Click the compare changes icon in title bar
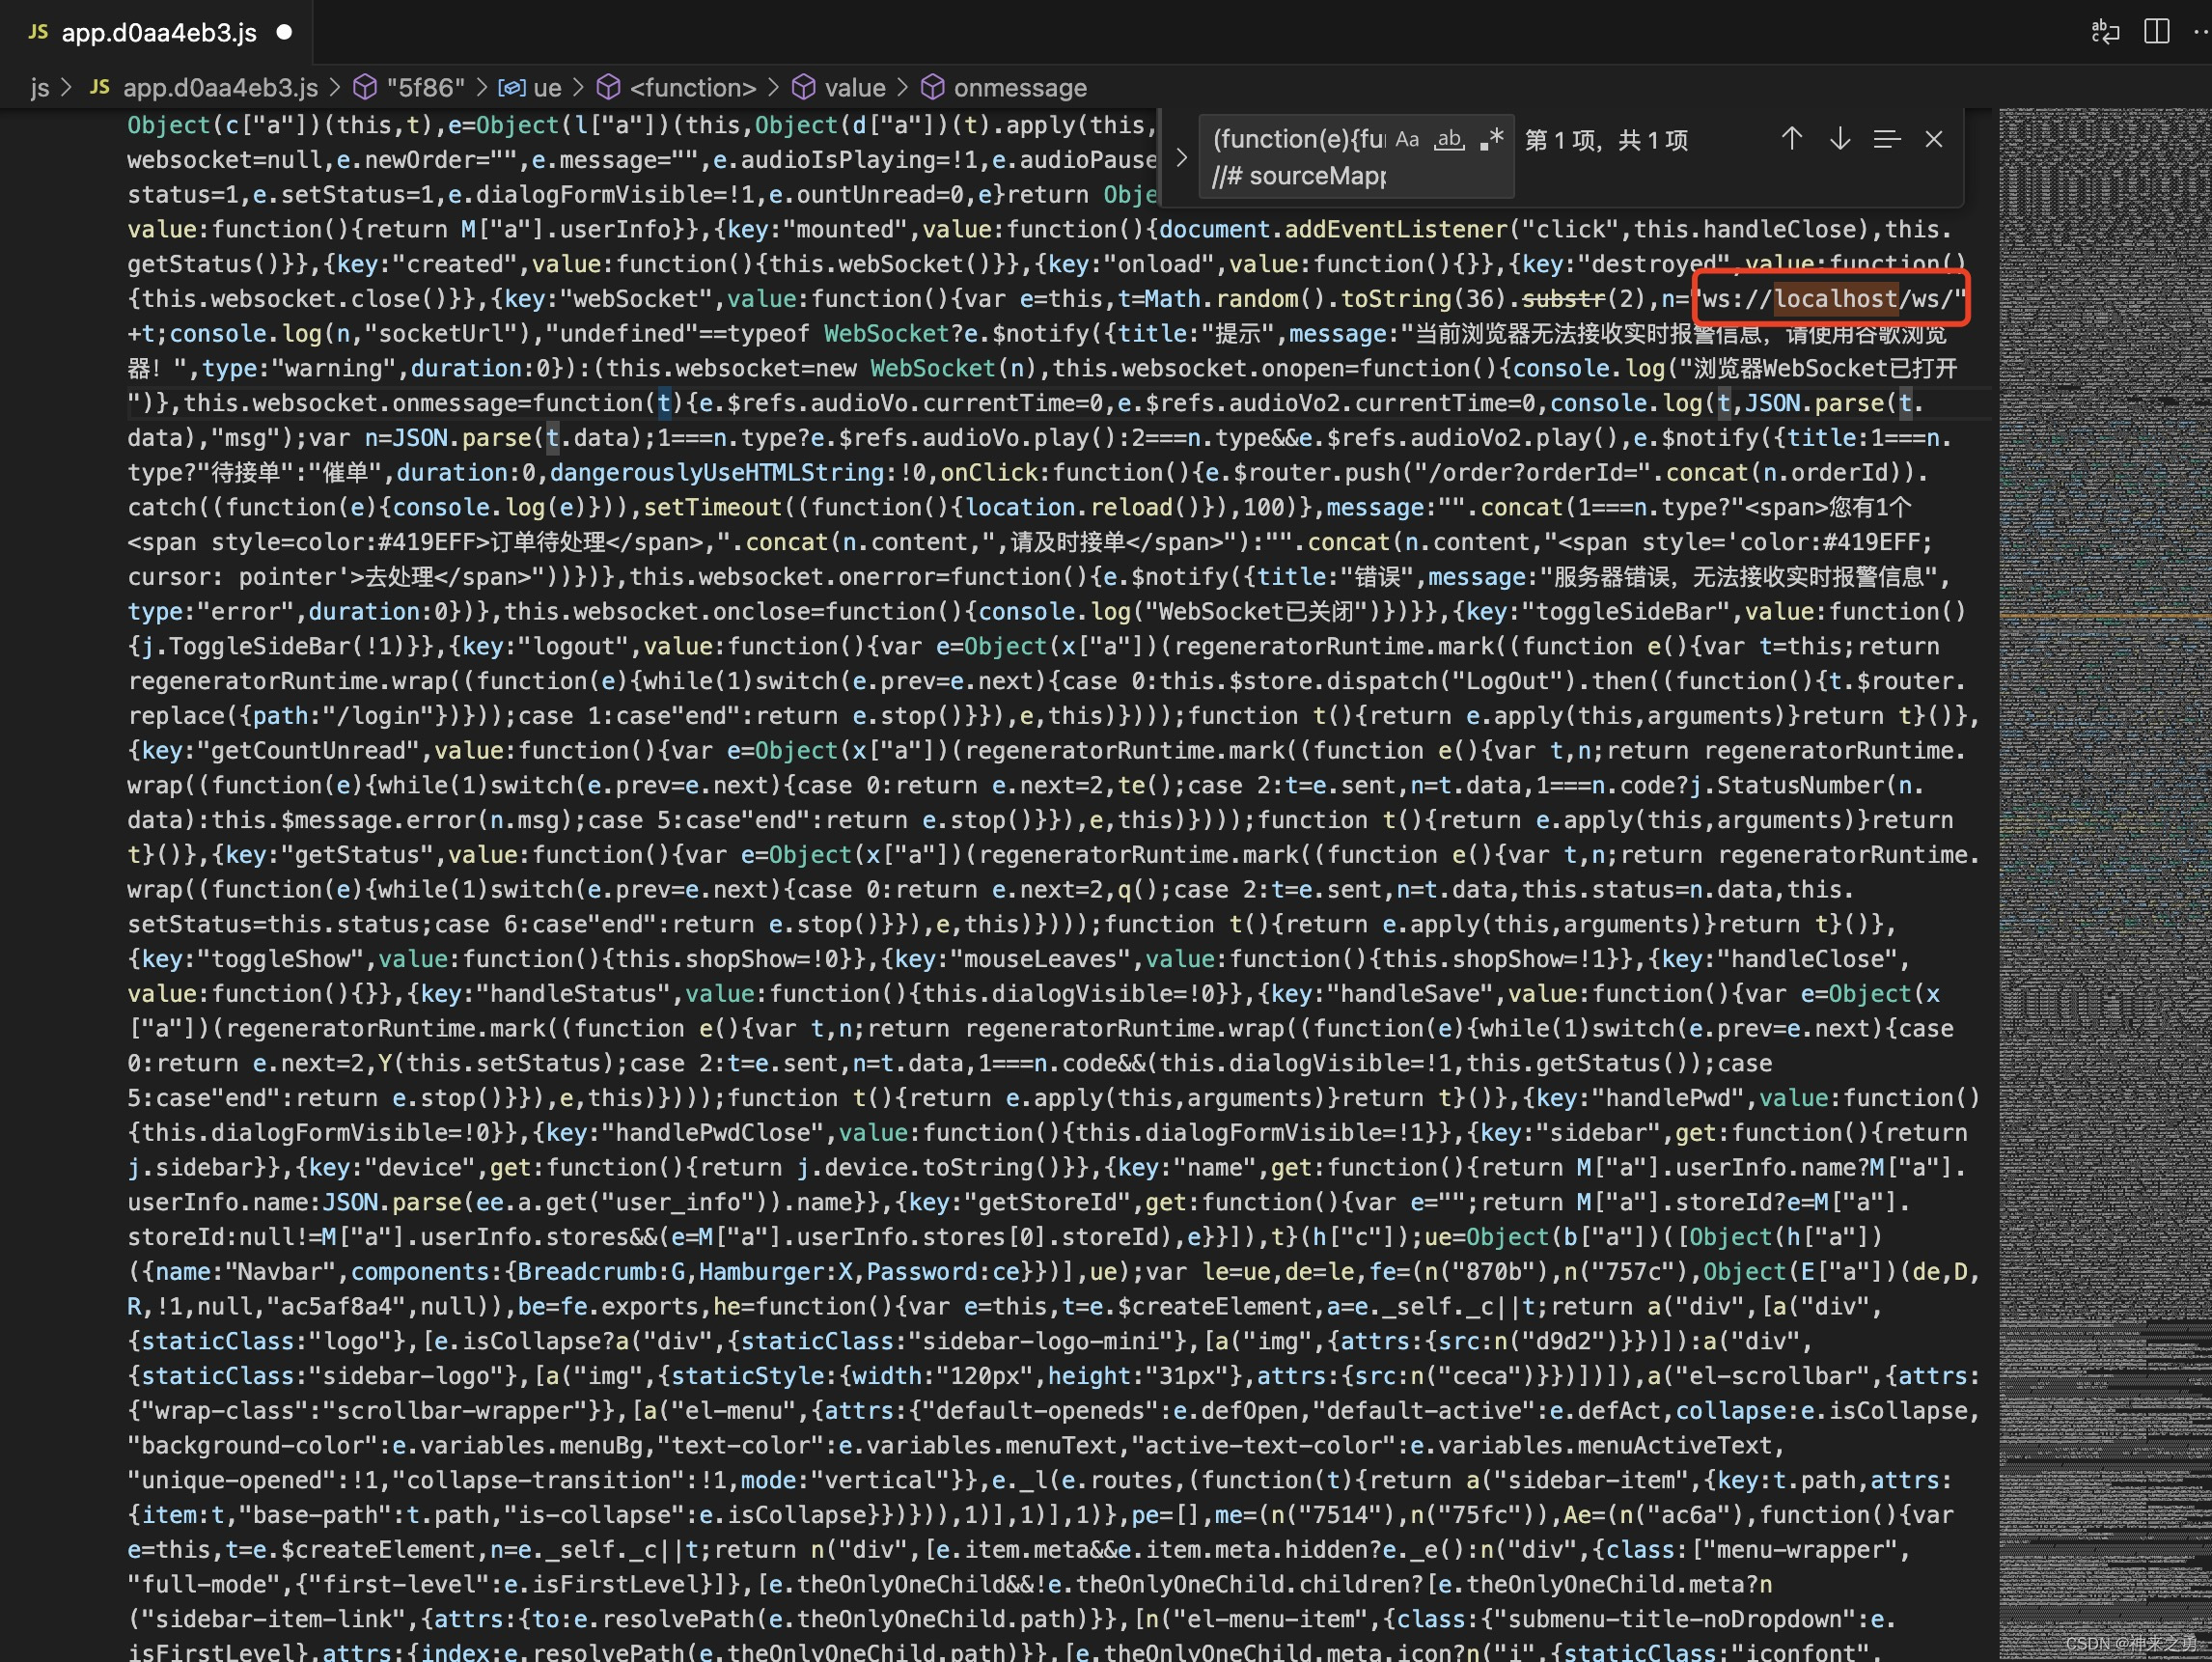The image size is (2212, 1662). pyautogui.click(x=2105, y=32)
